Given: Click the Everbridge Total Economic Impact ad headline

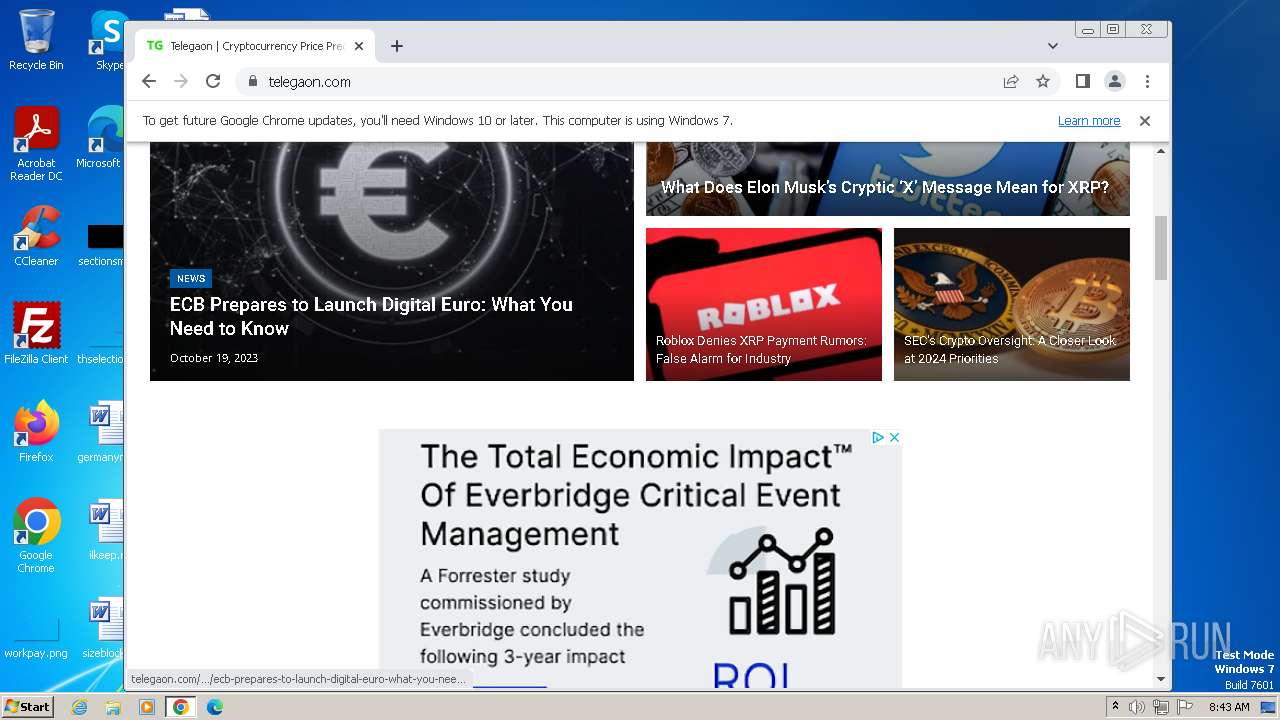Looking at the screenshot, I should 636,495.
